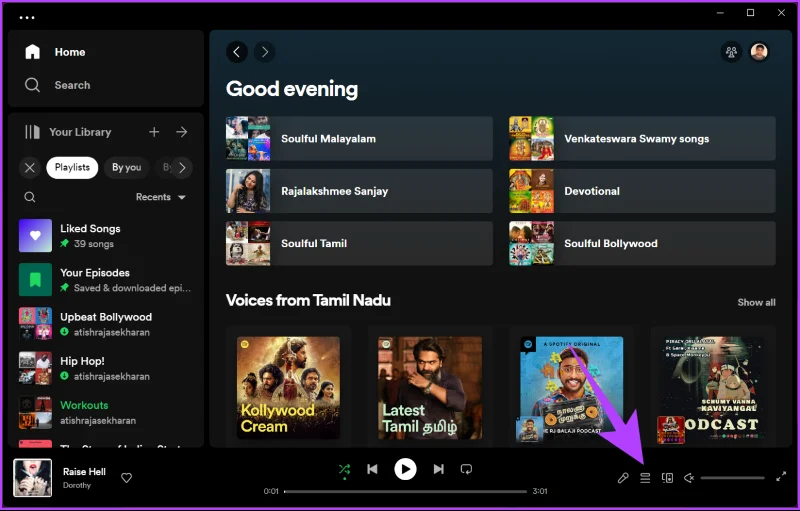Toggle repeat mode
This screenshot has width=800, height=511.
click(x=466, y=469)
